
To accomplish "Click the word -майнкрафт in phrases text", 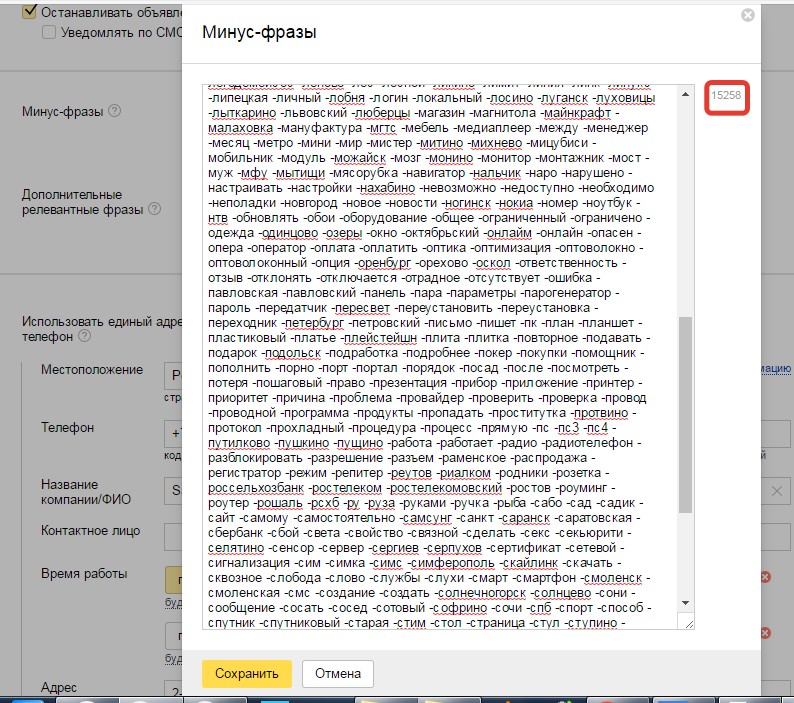I will tap(577, 113).
